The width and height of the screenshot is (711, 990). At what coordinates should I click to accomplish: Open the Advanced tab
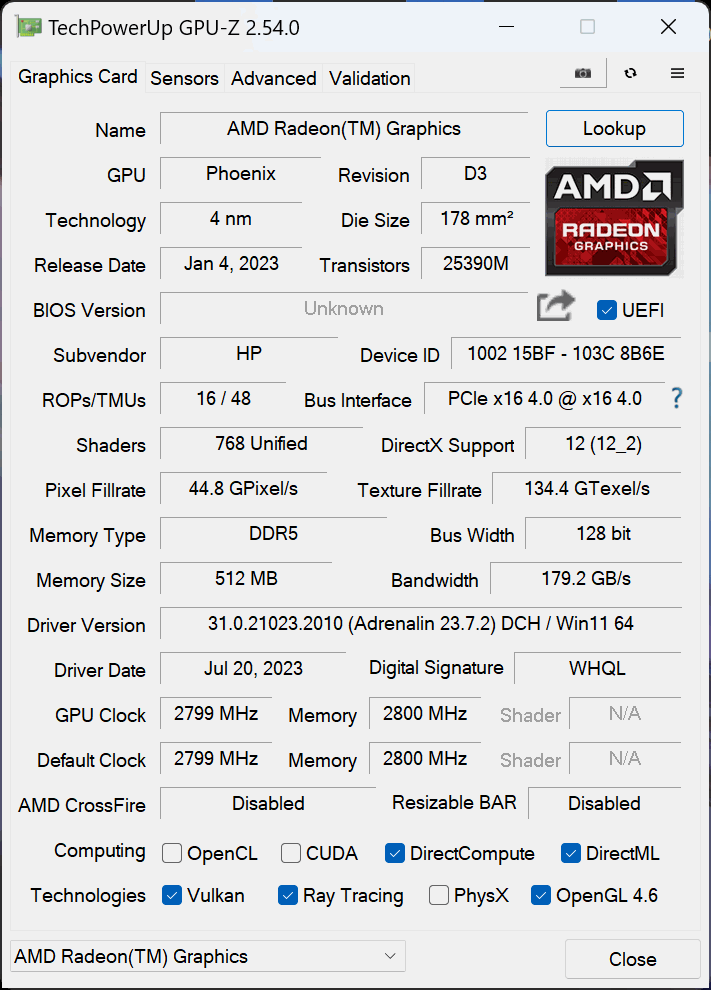tap(273, 78)
